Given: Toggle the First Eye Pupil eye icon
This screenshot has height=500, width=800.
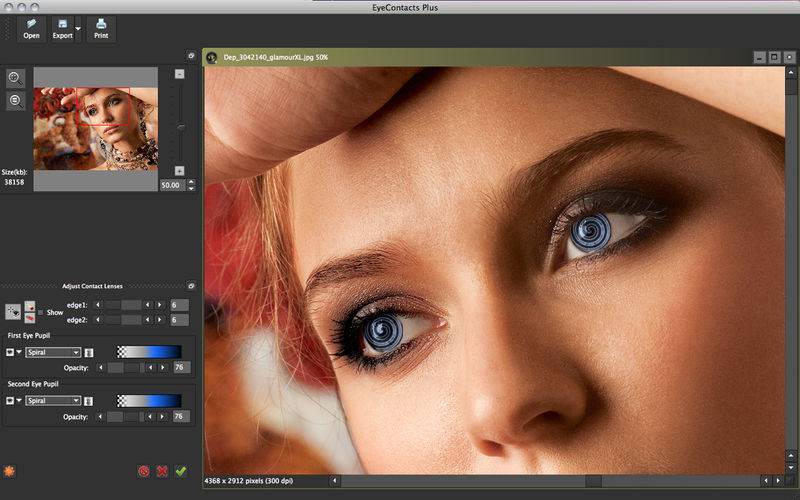Looking at the screenshot, I should pos(10,352).
